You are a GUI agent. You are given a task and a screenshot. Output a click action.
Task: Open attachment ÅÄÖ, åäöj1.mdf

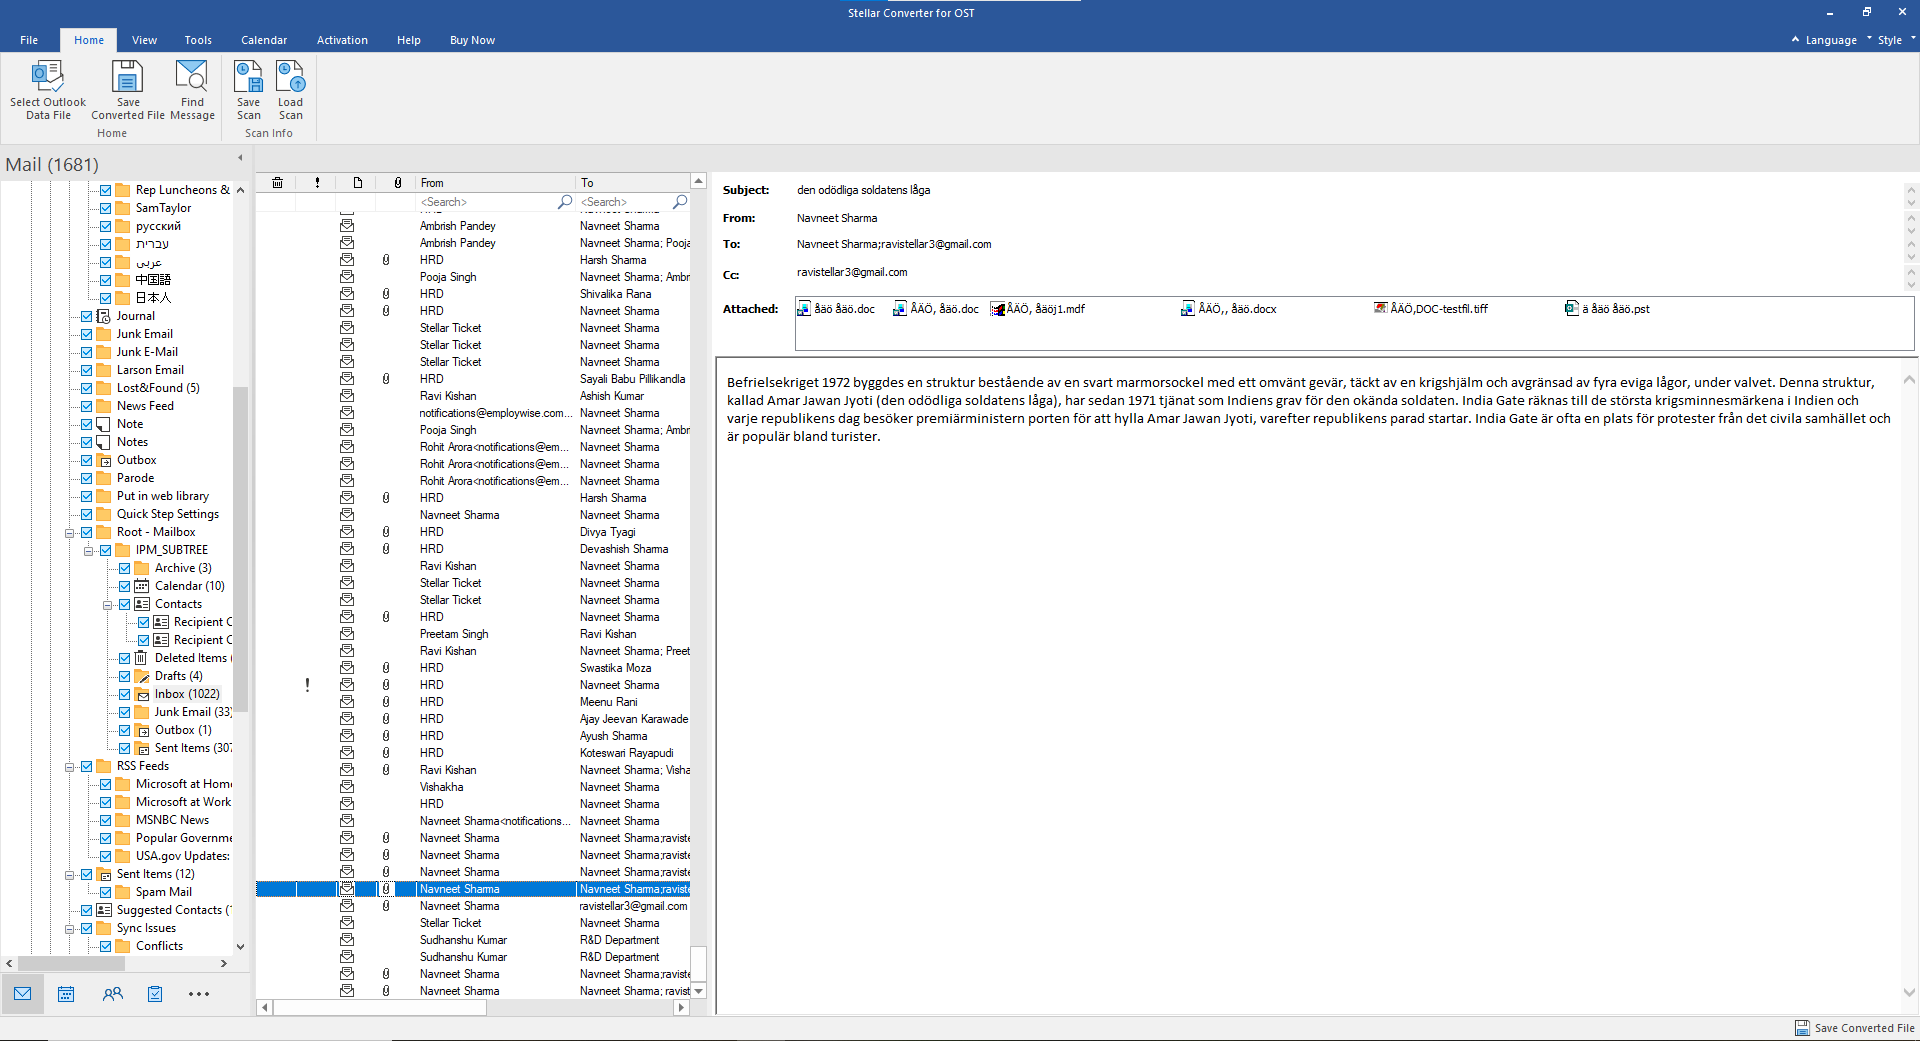(x=1037, y=309)
